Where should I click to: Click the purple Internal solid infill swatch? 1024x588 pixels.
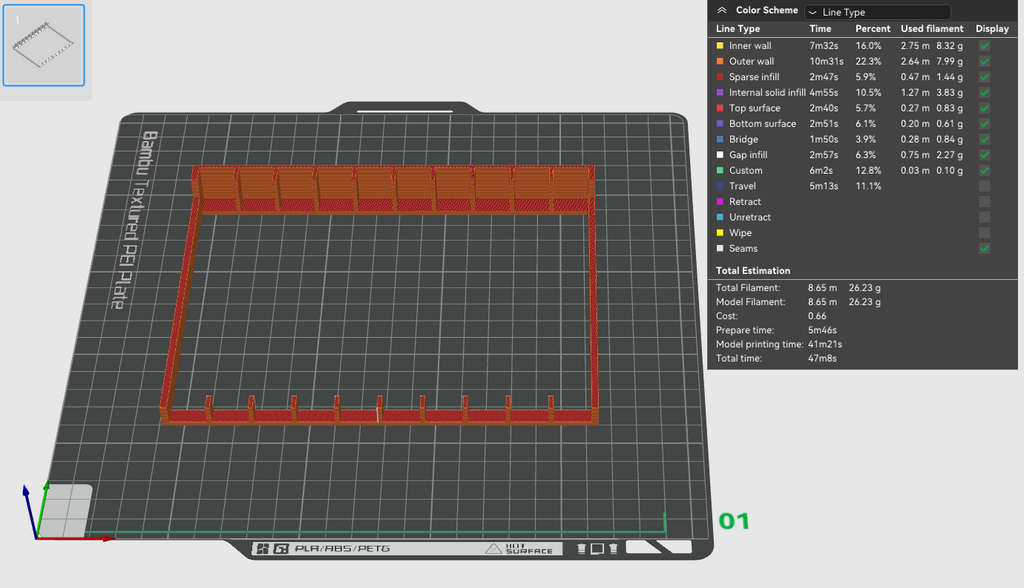(x=720, y=93)
